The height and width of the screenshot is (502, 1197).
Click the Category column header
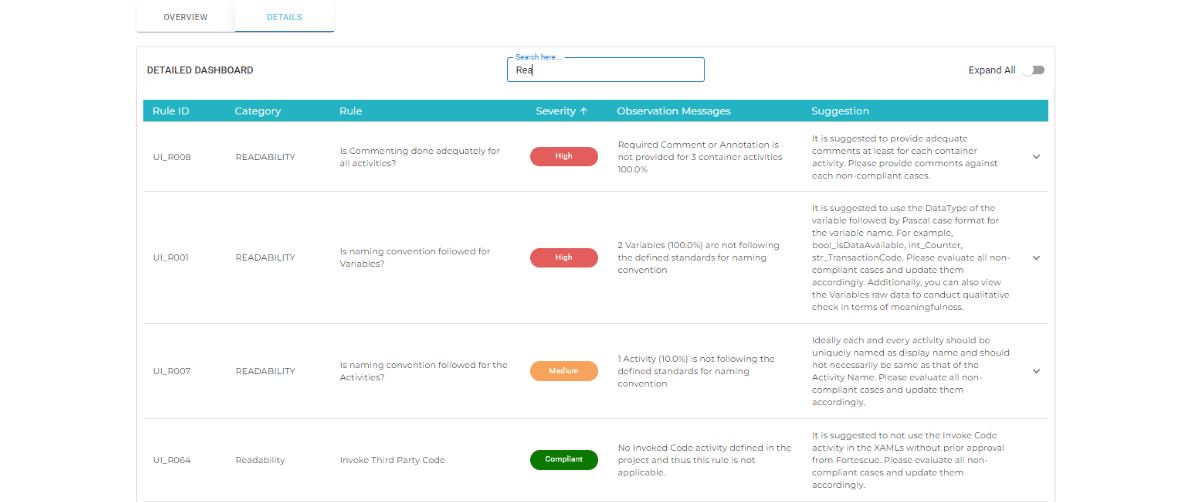(257, 111)
